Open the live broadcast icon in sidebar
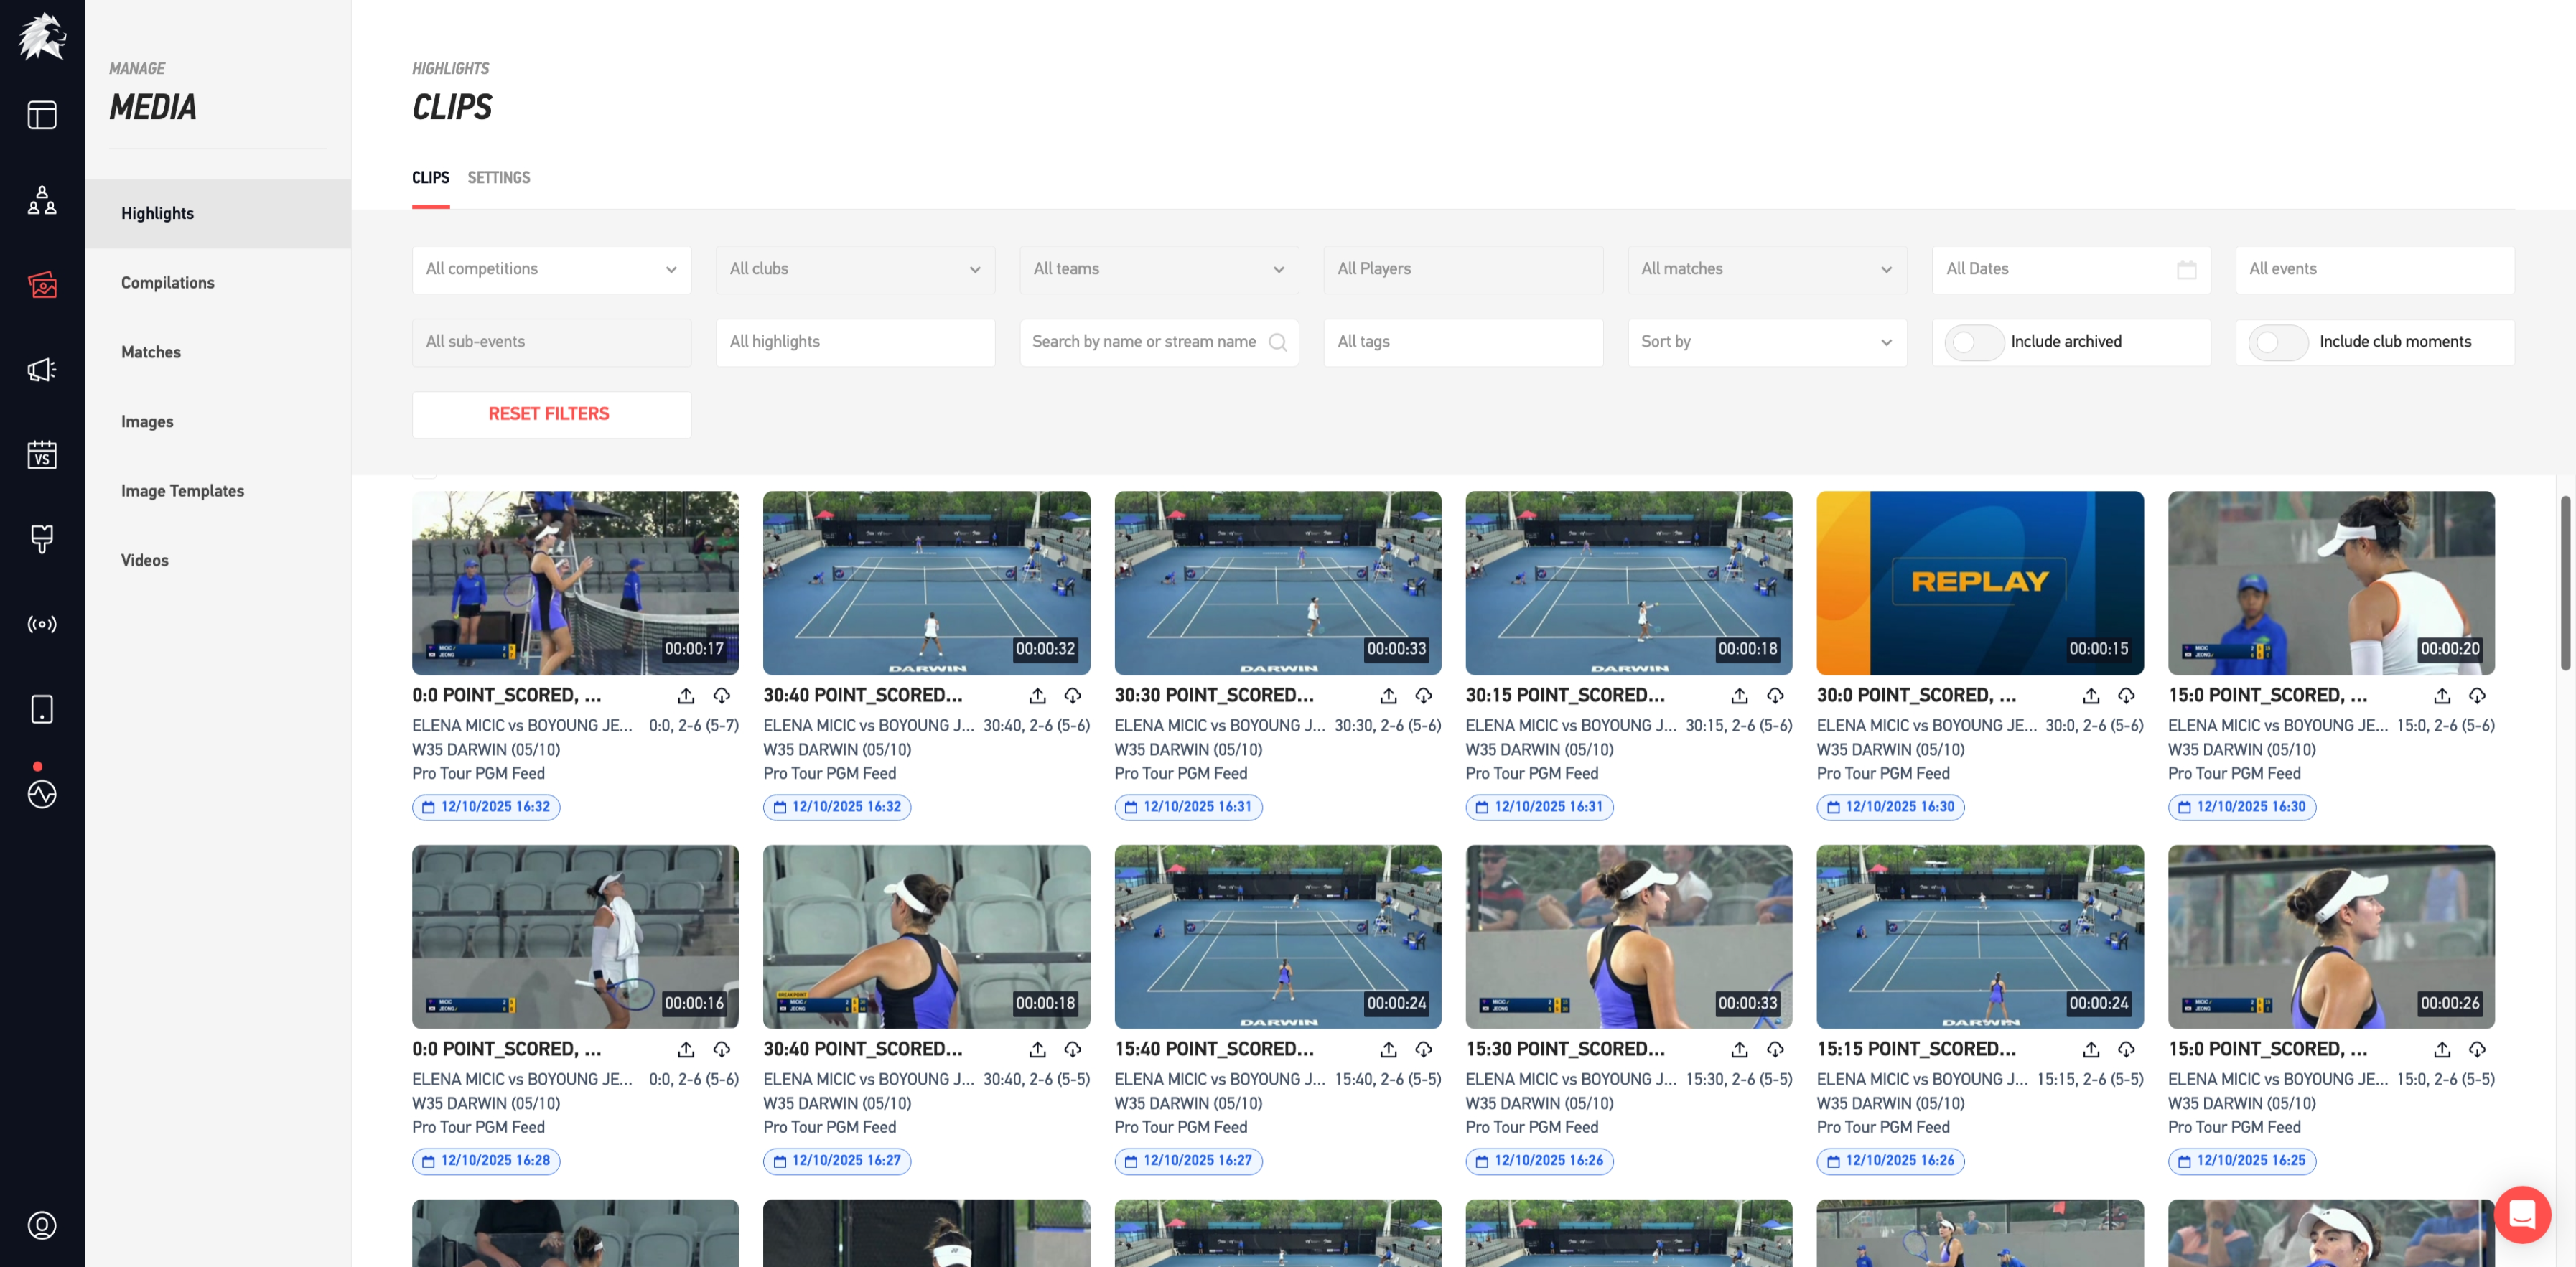The image size is (2576, 1267). pos(41,624)
